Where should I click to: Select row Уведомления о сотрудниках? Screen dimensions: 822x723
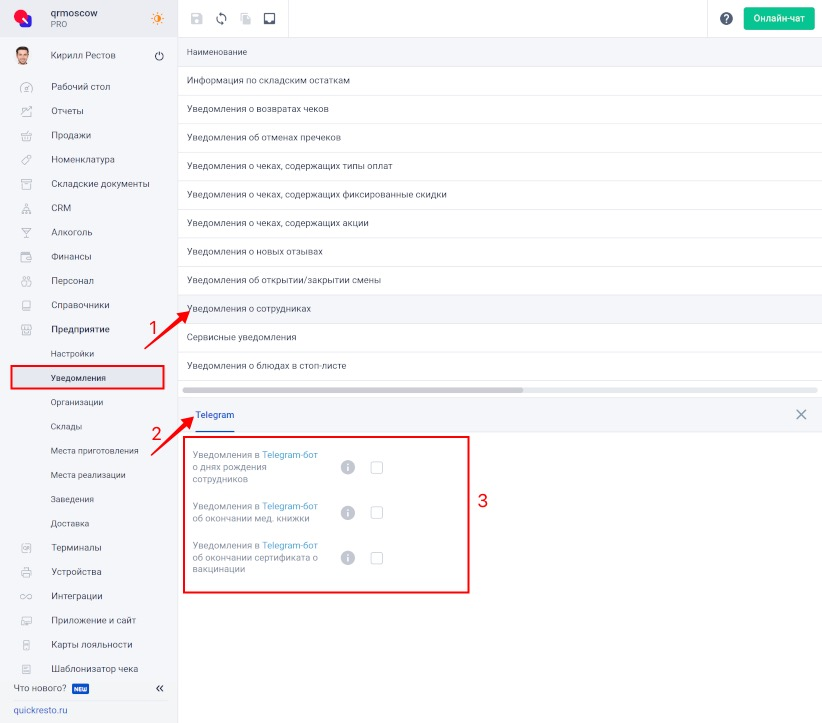click(500, 309)
